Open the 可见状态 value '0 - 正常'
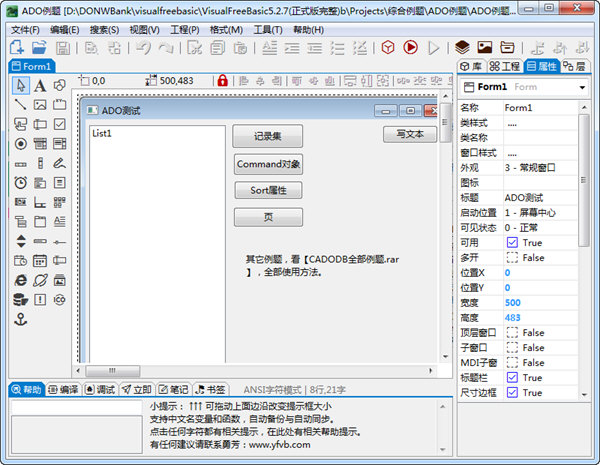The height and width of the screenshot is (465, 600). click(x=540, y=228)
